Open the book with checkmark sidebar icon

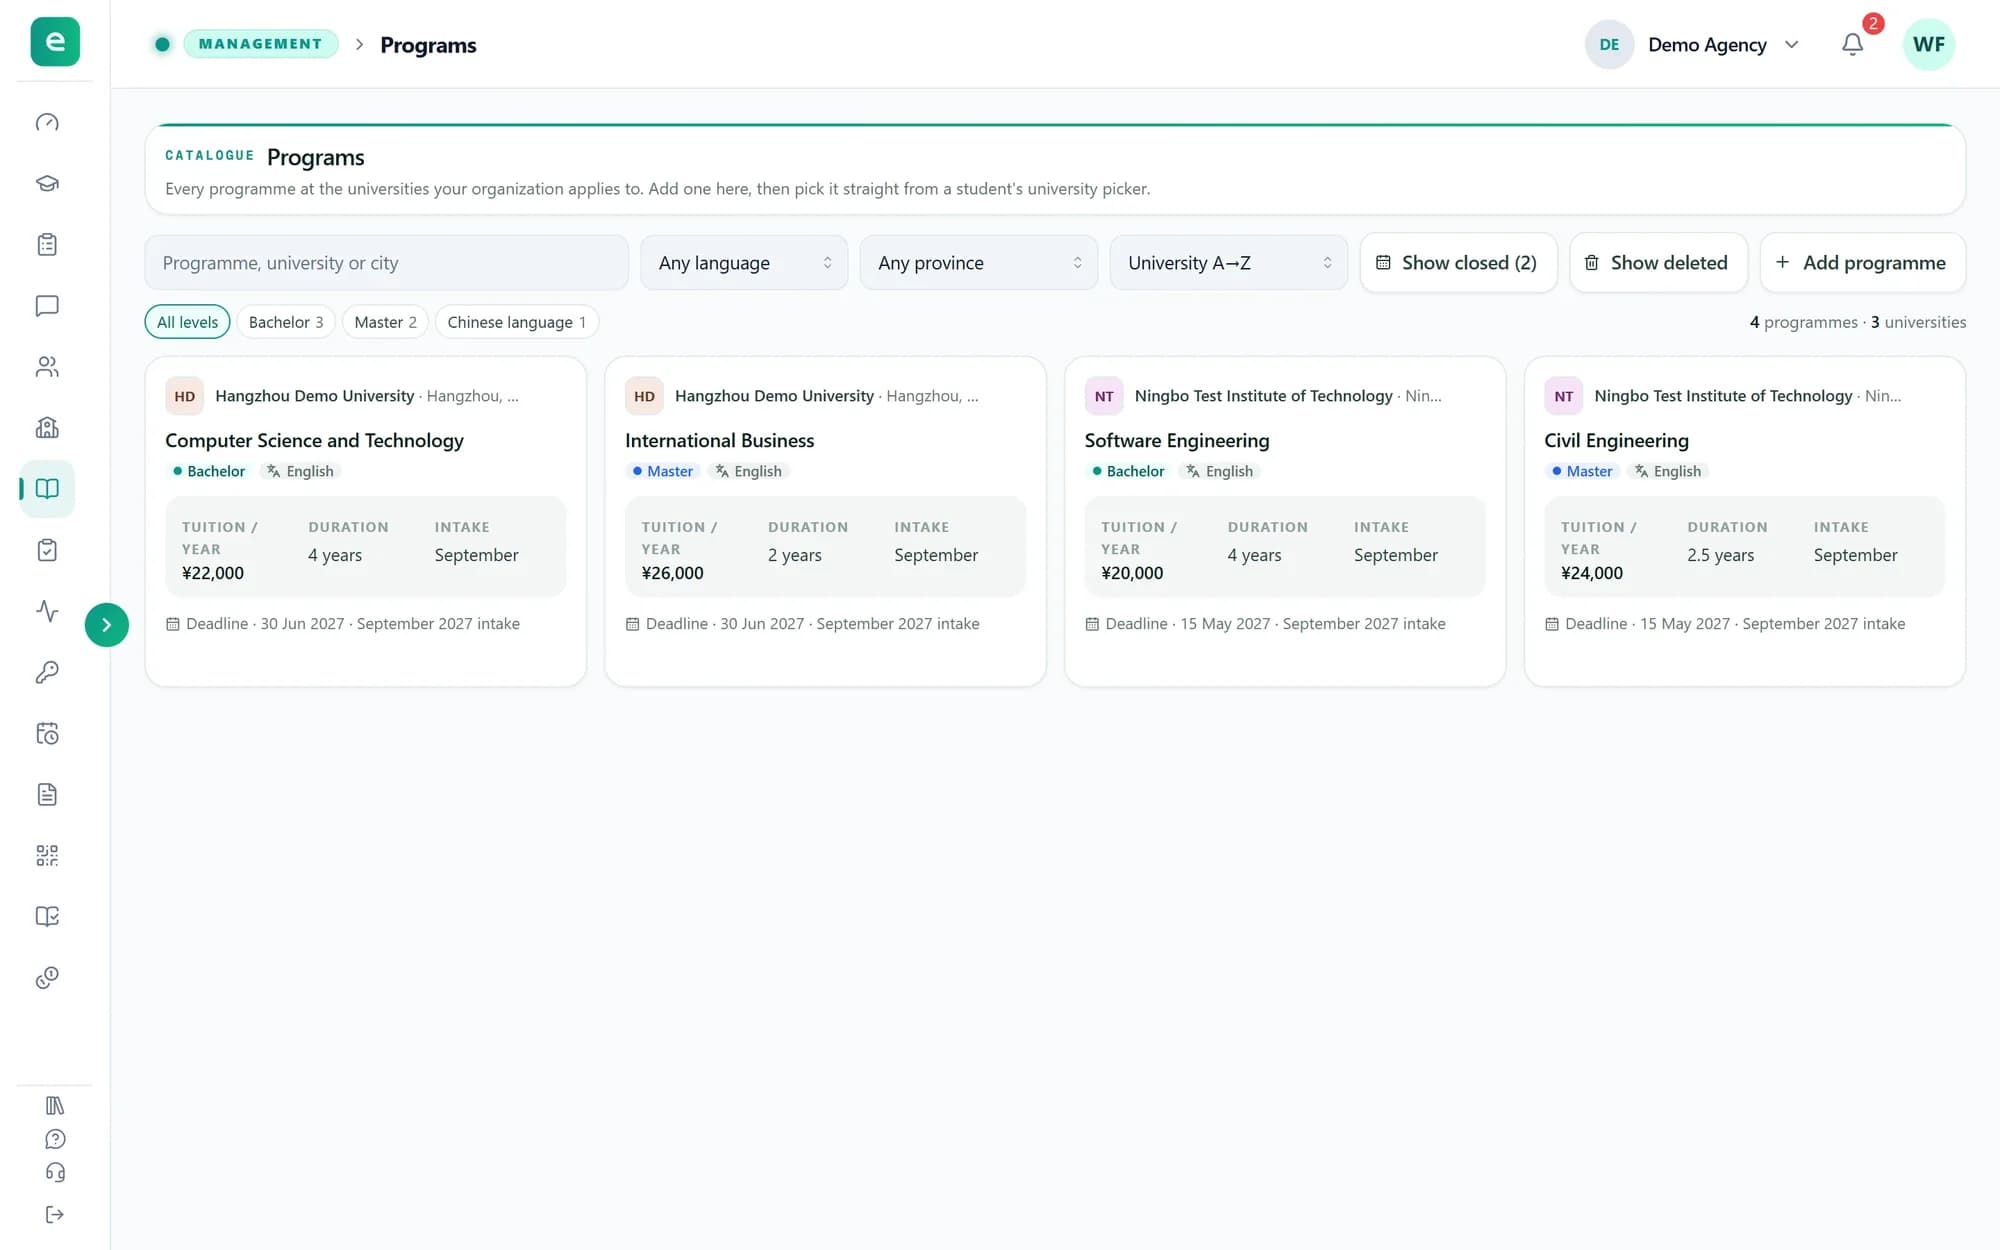pos(47,916)
